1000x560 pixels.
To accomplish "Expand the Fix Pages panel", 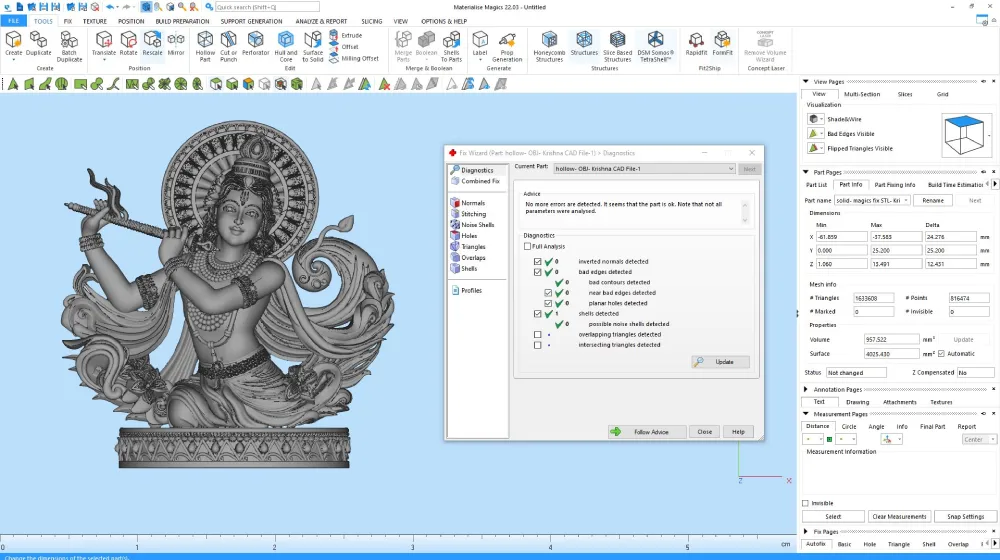I will pos(805,531).
